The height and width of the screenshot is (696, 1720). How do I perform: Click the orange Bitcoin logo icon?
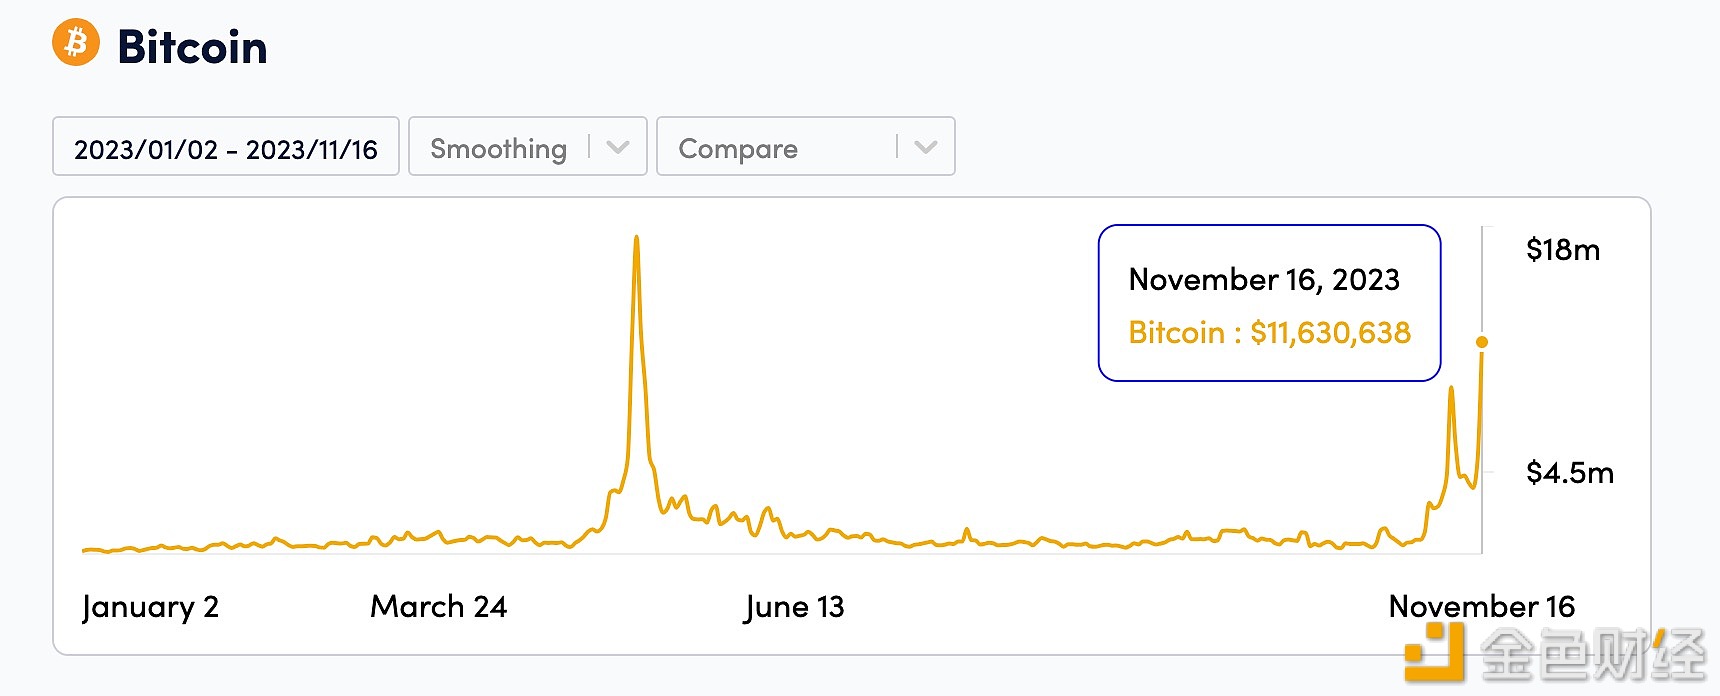76,43
